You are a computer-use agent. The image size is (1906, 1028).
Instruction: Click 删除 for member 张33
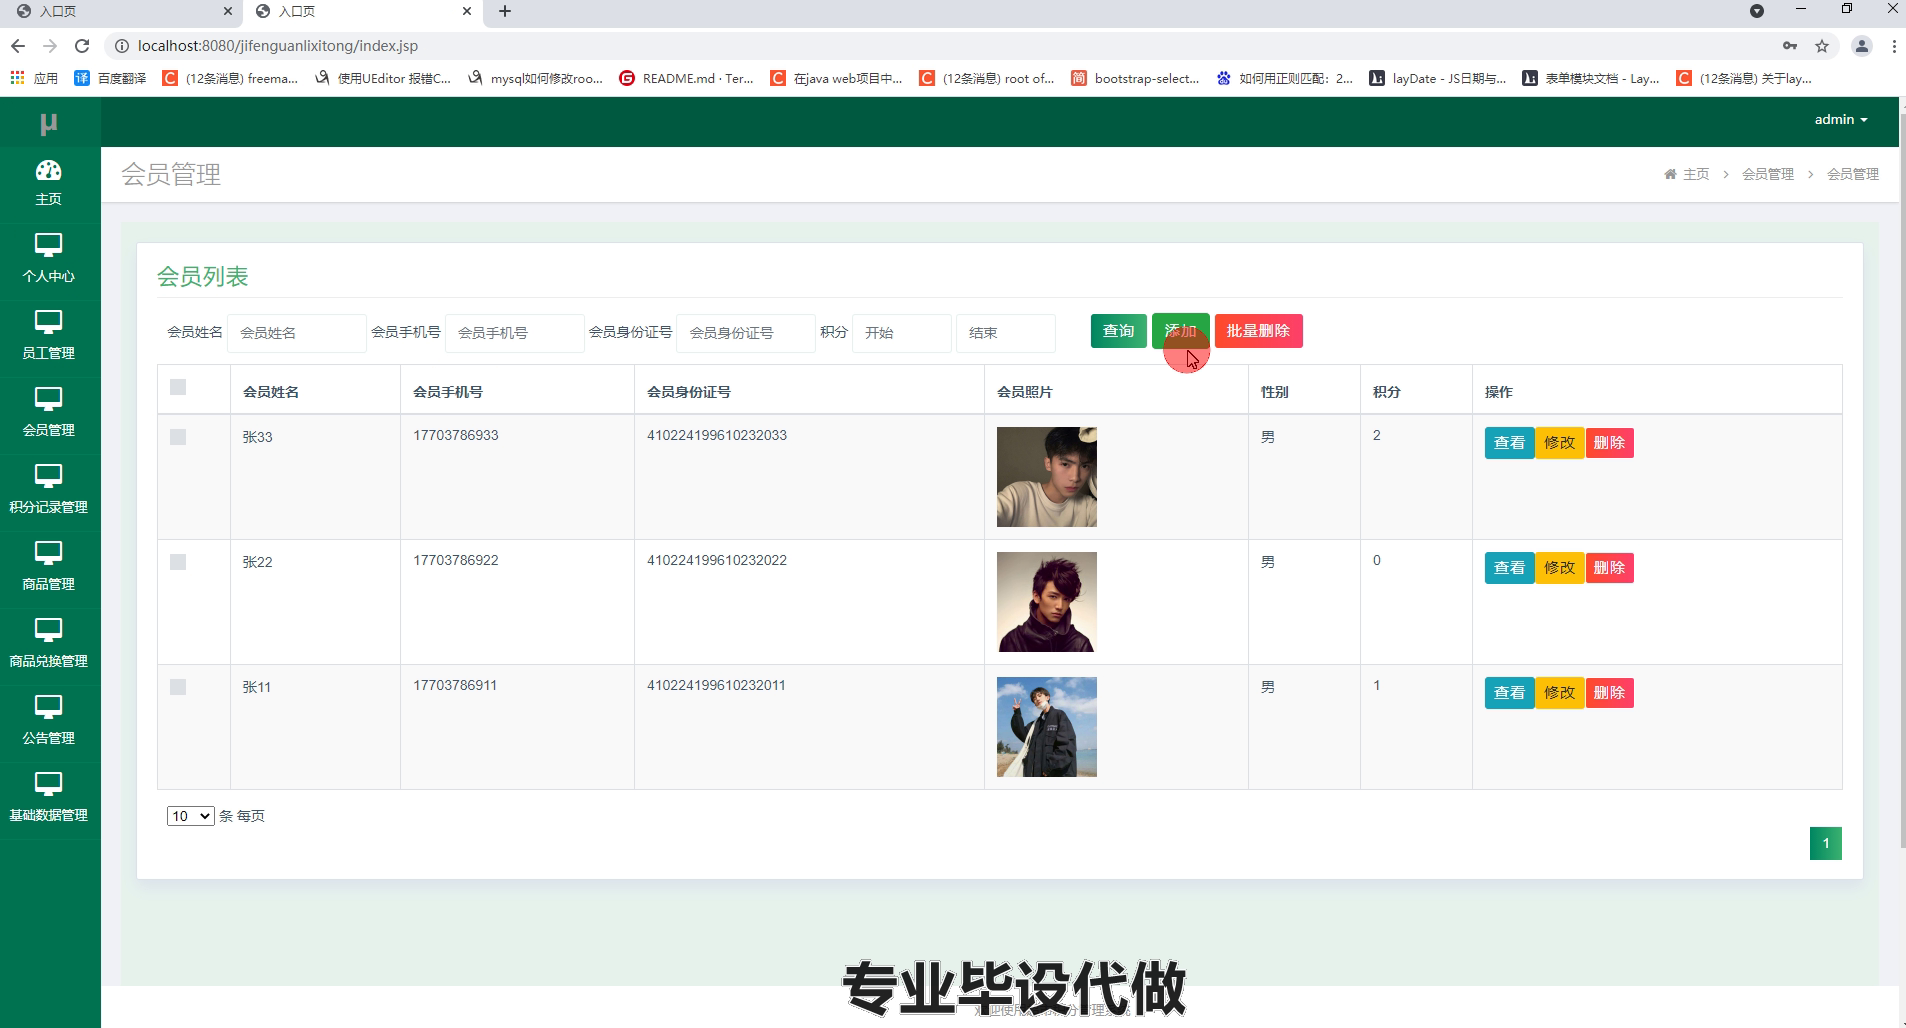(1609, 443)
